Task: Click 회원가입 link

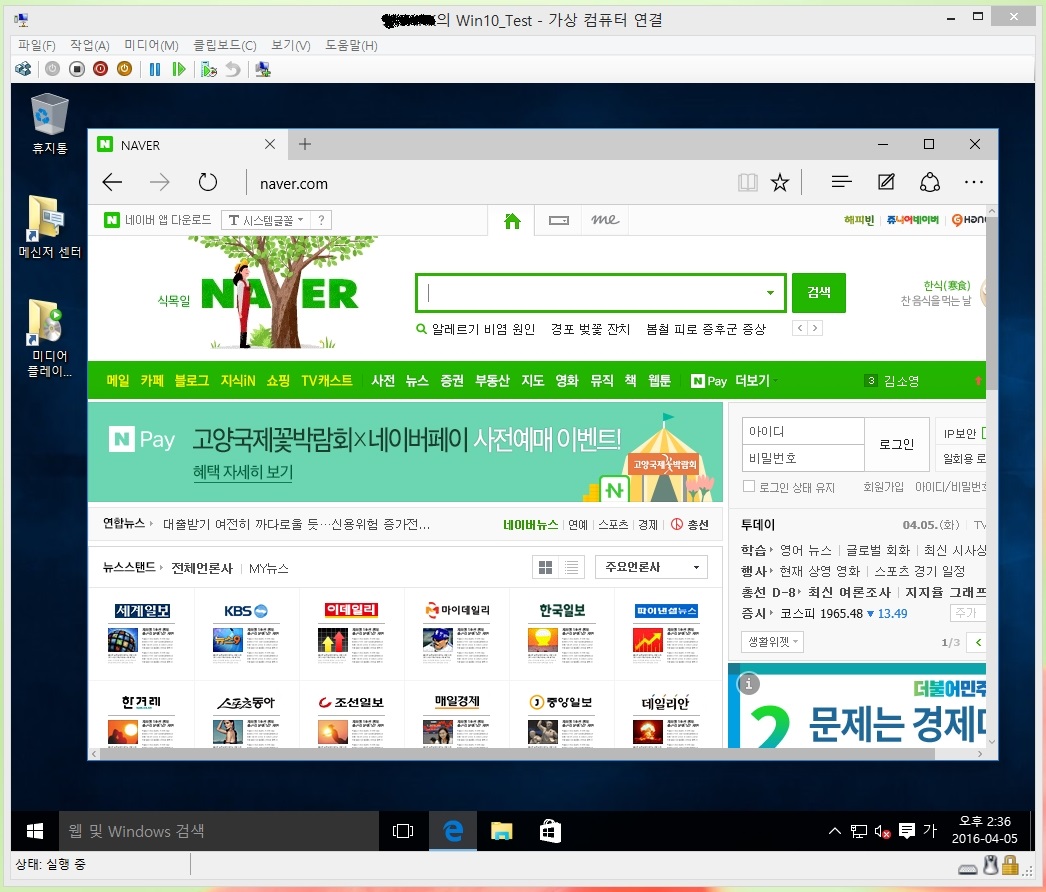Action: click(x=883, y=487)
